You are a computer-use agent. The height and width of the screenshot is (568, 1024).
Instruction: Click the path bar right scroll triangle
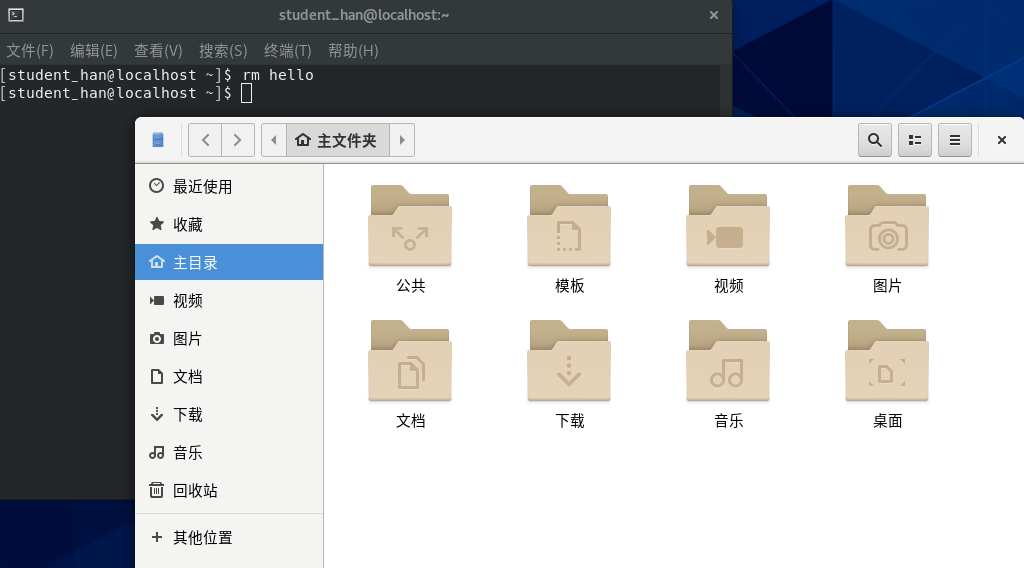[x=402, y=140]
